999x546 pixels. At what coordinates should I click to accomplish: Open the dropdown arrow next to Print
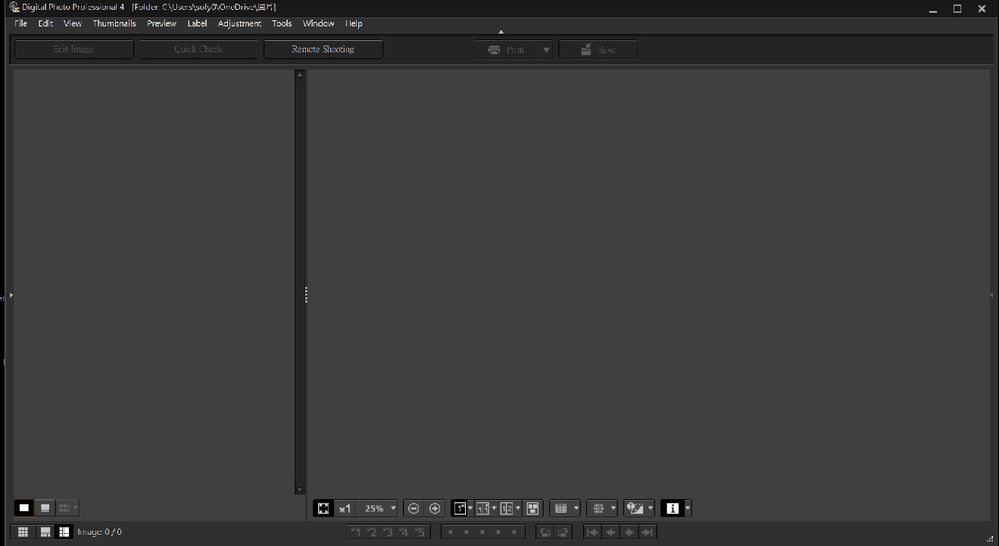point(546,50)
